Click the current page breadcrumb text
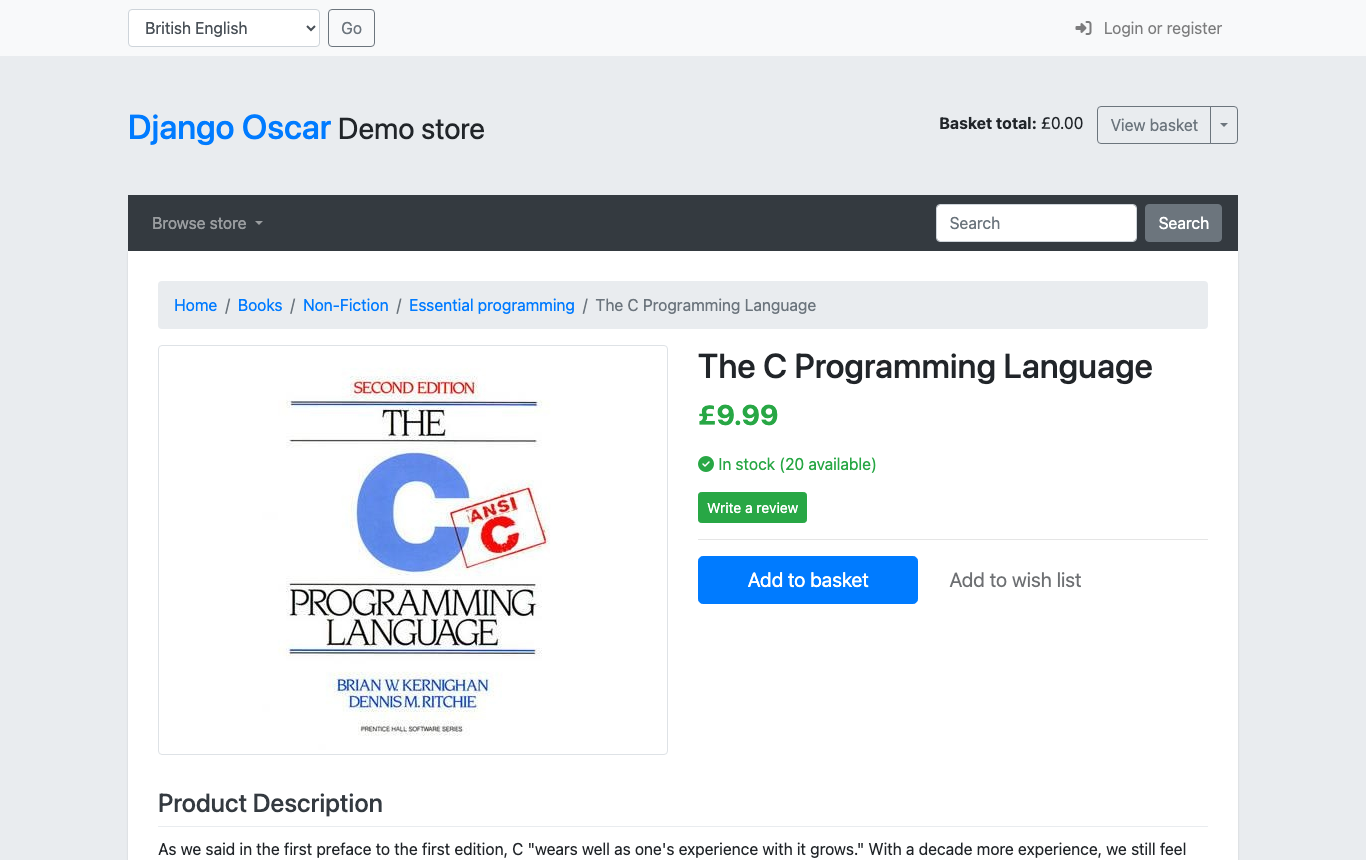This screenshot has width=1366, height=860. click(x=706, y=305)
